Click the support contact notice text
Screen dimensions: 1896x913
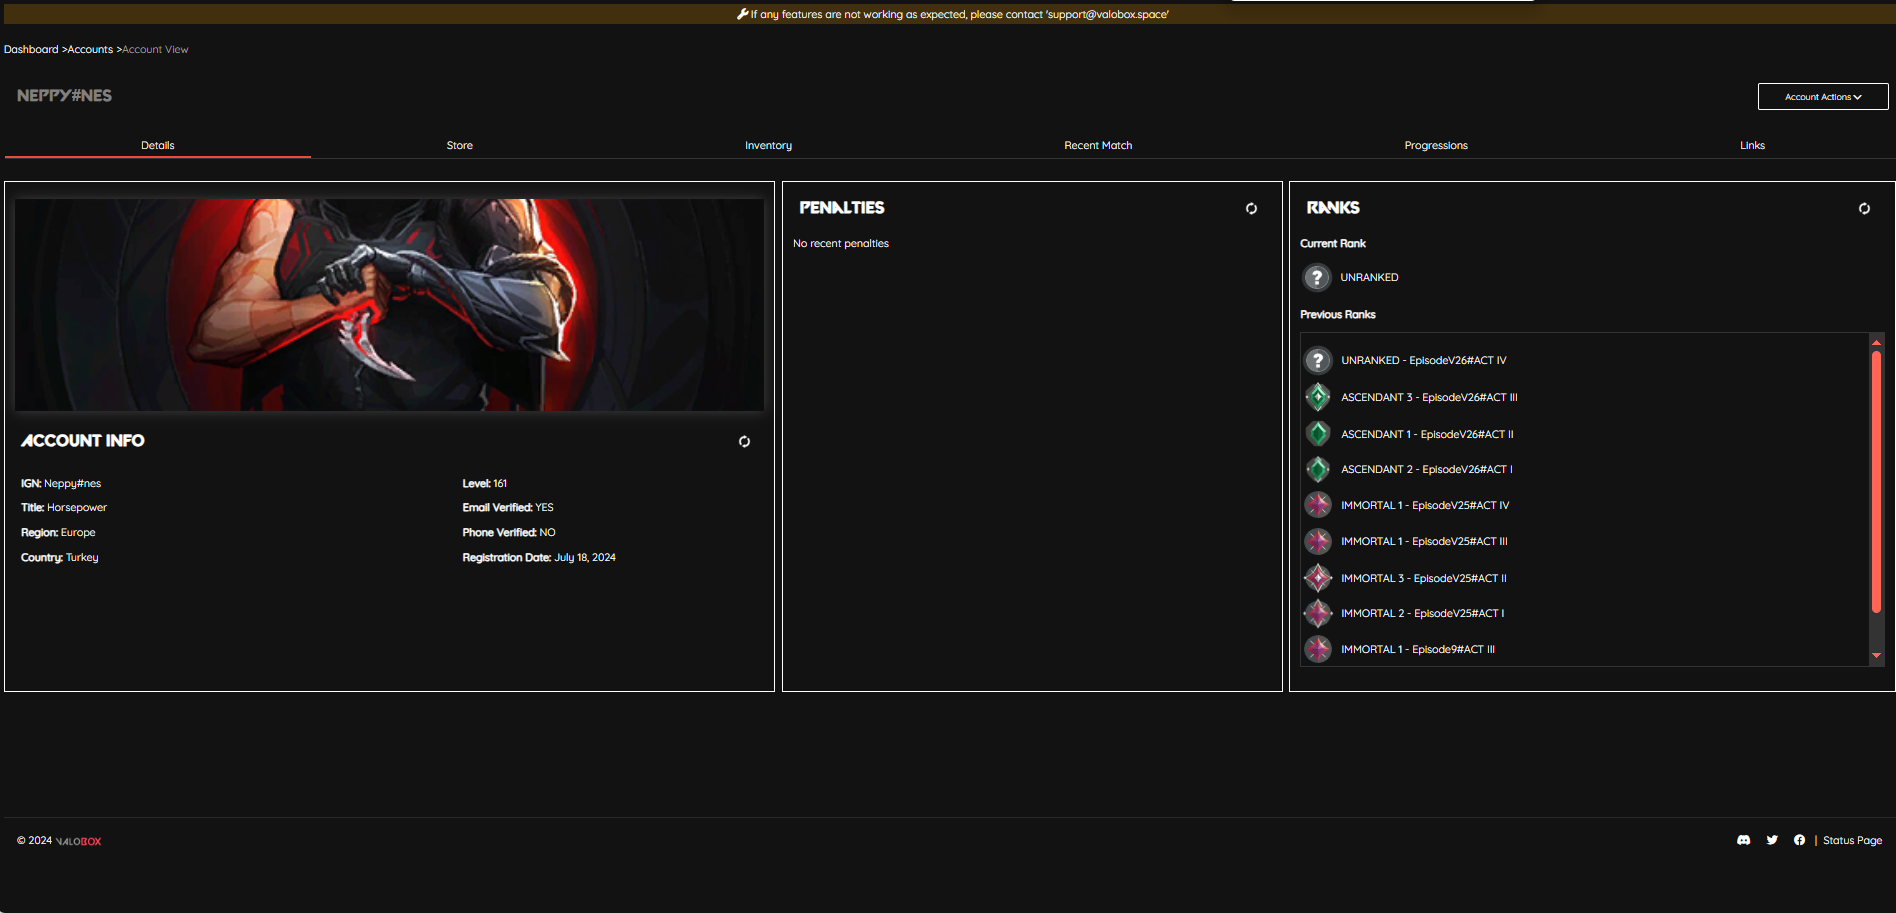(960, 14)
